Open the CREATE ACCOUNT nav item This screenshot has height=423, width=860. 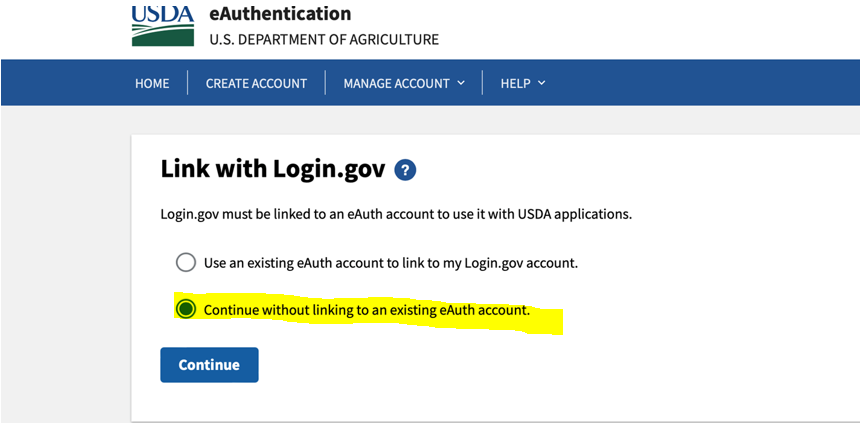256,83
